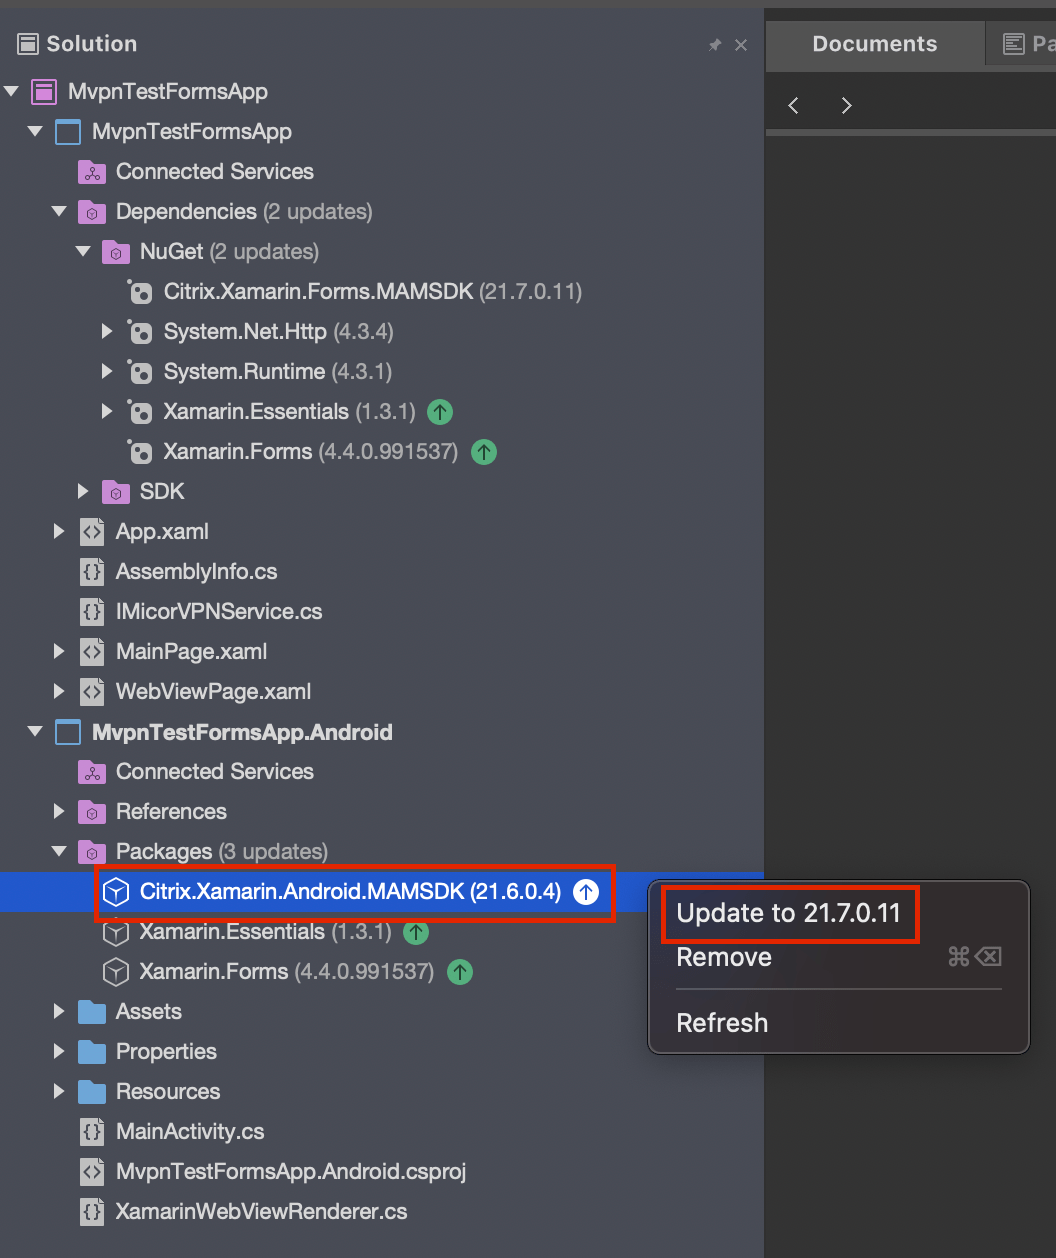Click the navigate back chevron in Documents pane
1056x1258 pixels.
pos(793,104)
